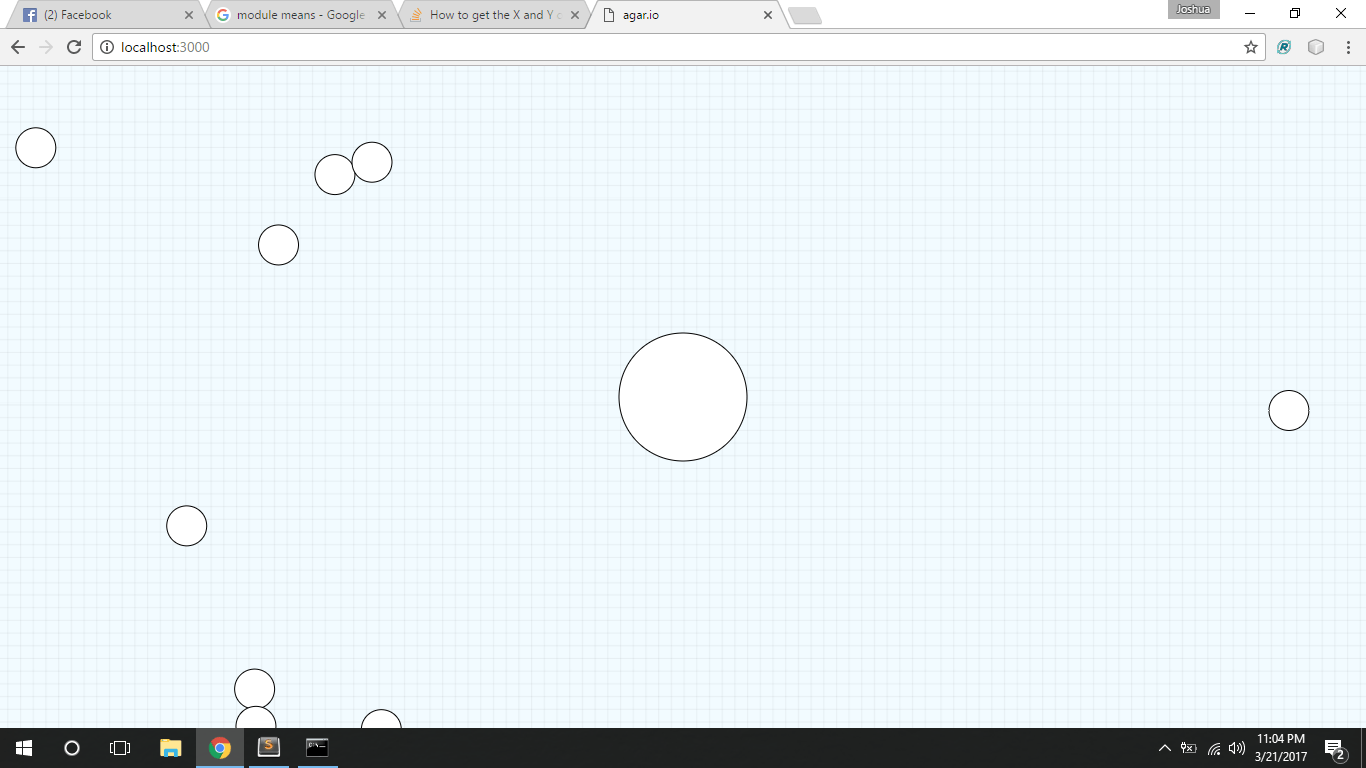Click the largest circle in the game

coord(683,397)
